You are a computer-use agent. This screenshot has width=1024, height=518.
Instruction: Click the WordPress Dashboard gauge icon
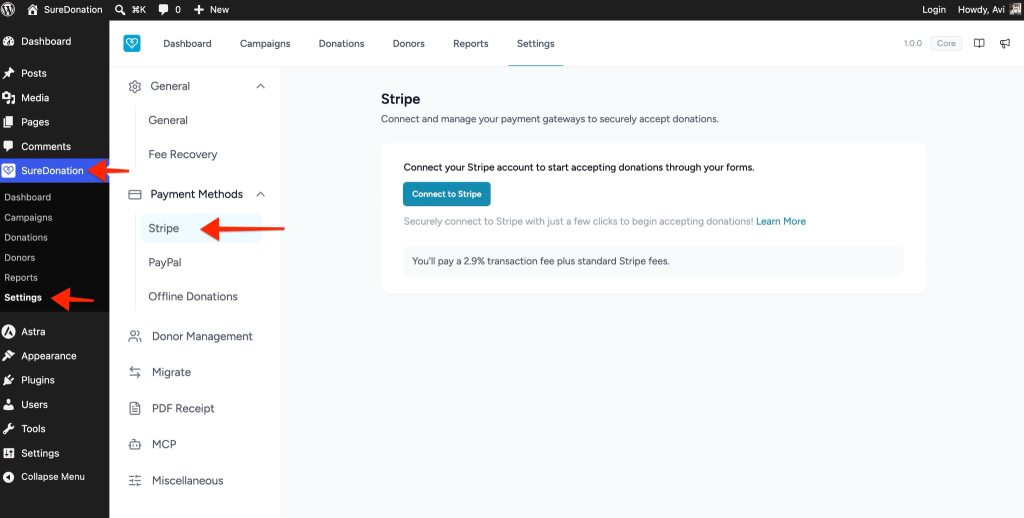click(8, 41)
